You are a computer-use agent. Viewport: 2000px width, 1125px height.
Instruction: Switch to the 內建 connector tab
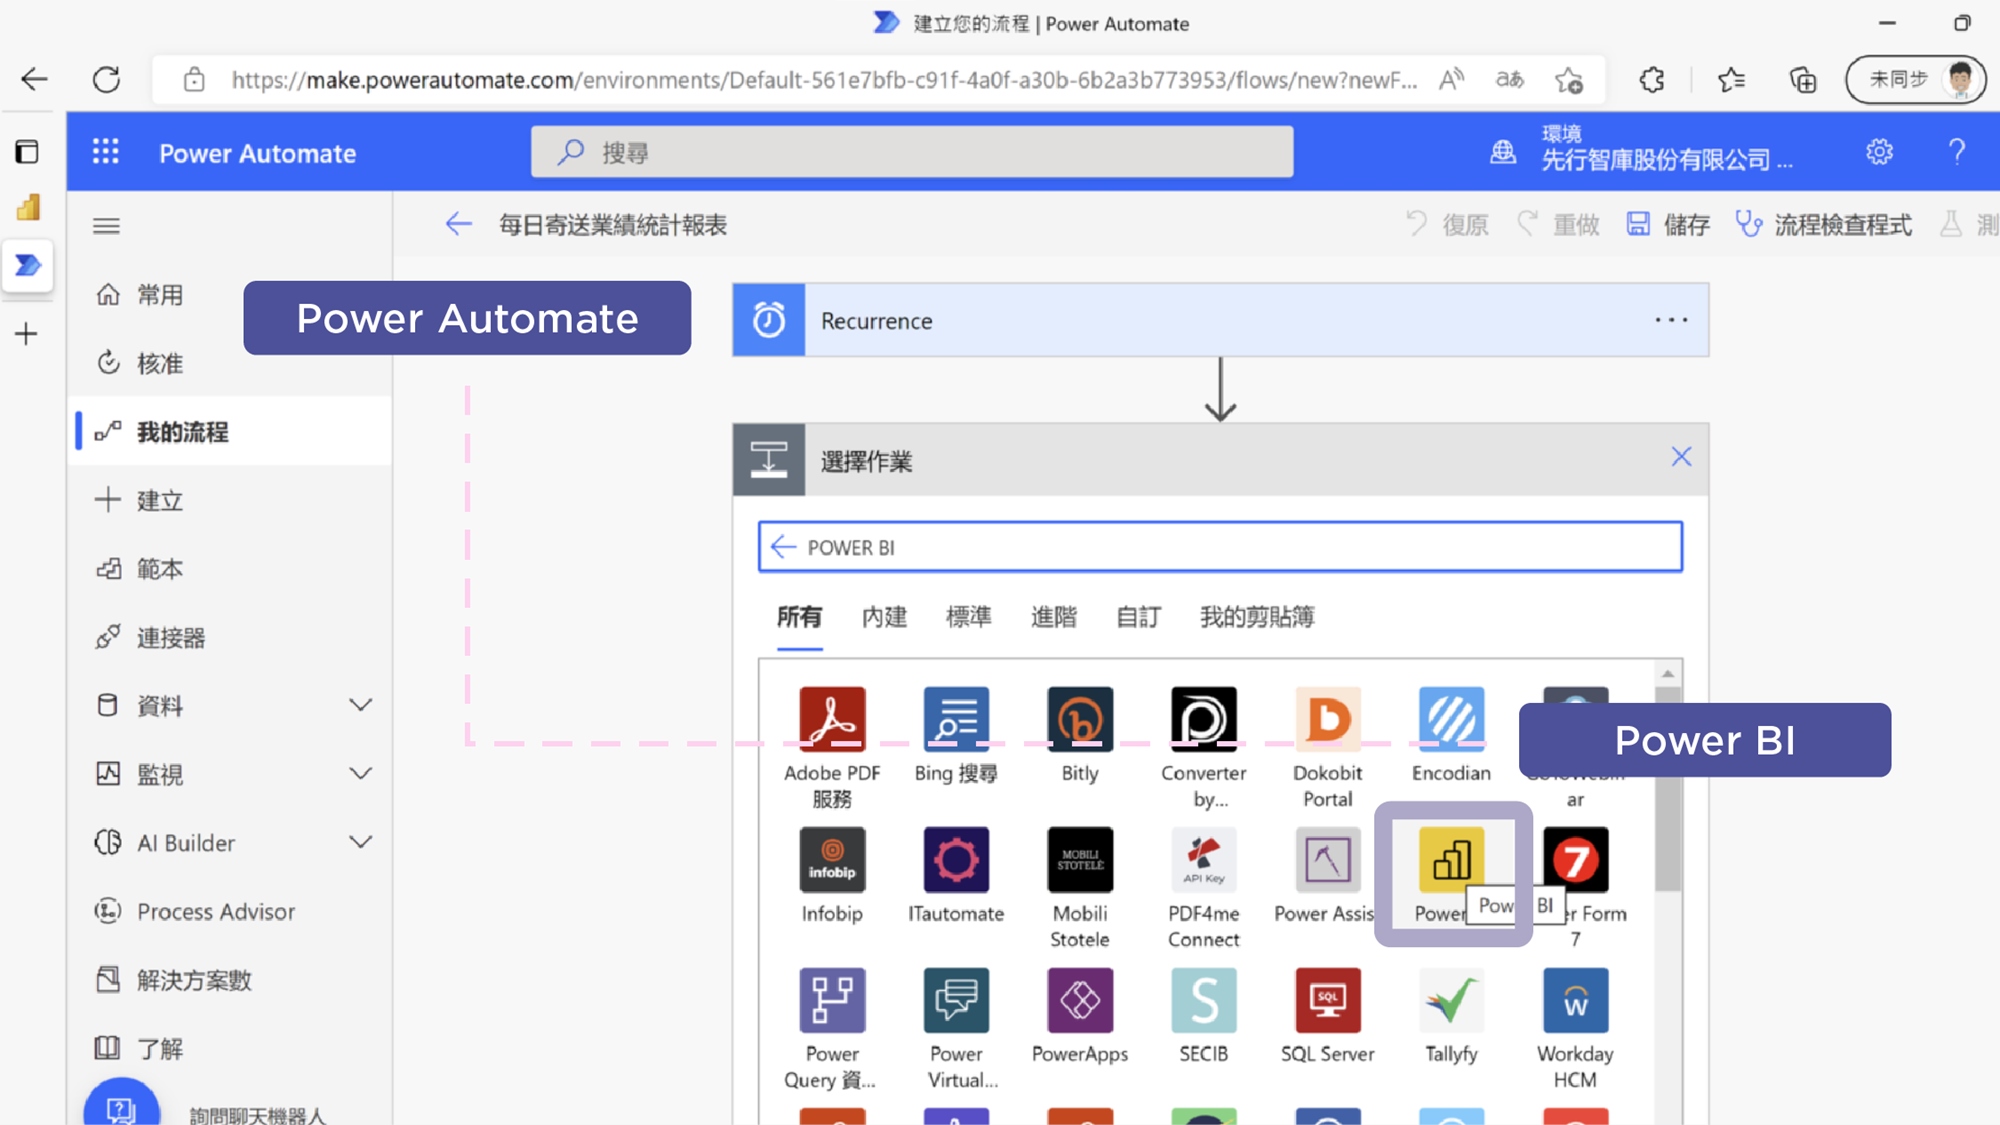coord(884,617)
